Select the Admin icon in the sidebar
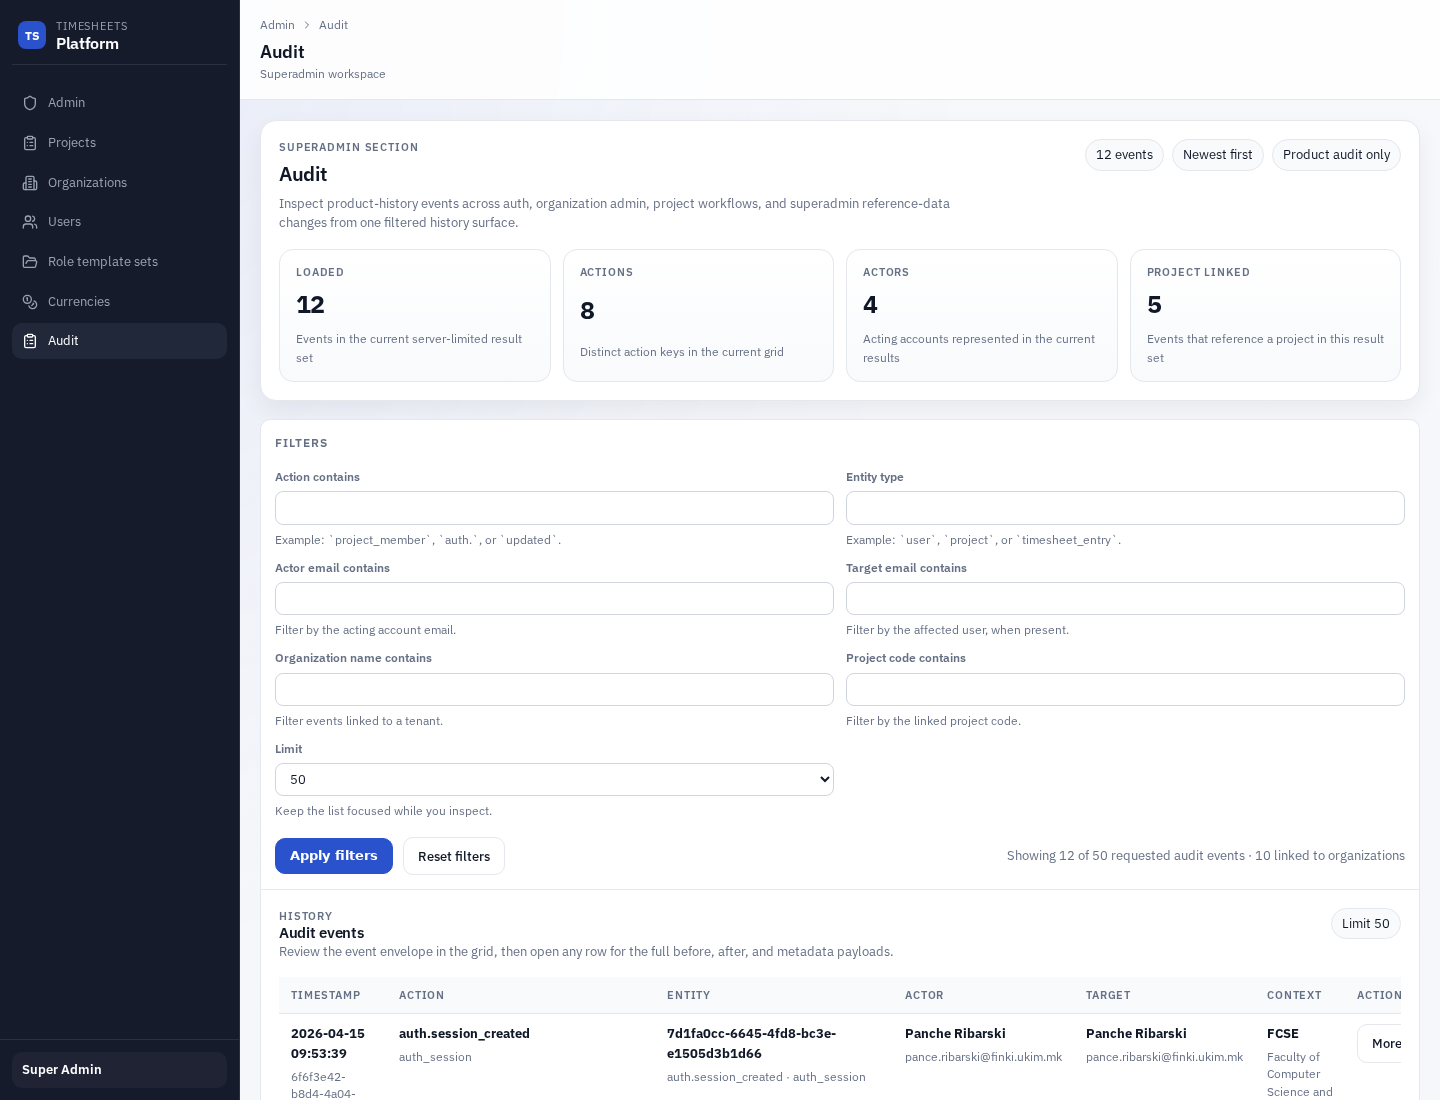The height and width of the screenshot is (1100, 1440). click(x=31, y=102)
